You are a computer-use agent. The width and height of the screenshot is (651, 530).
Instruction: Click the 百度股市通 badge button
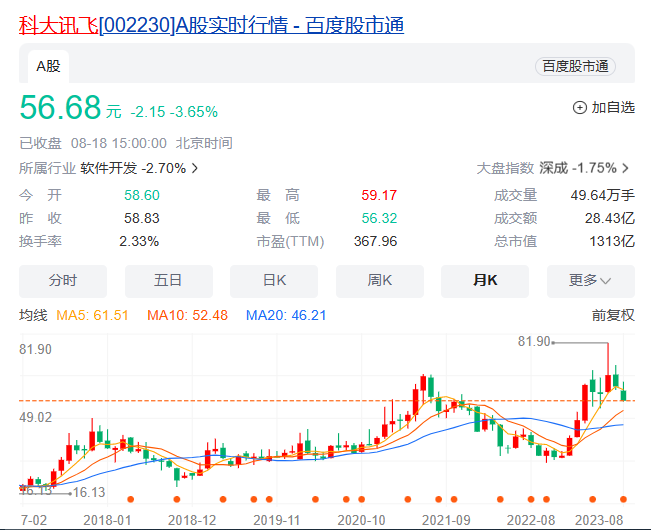point(575,66)
